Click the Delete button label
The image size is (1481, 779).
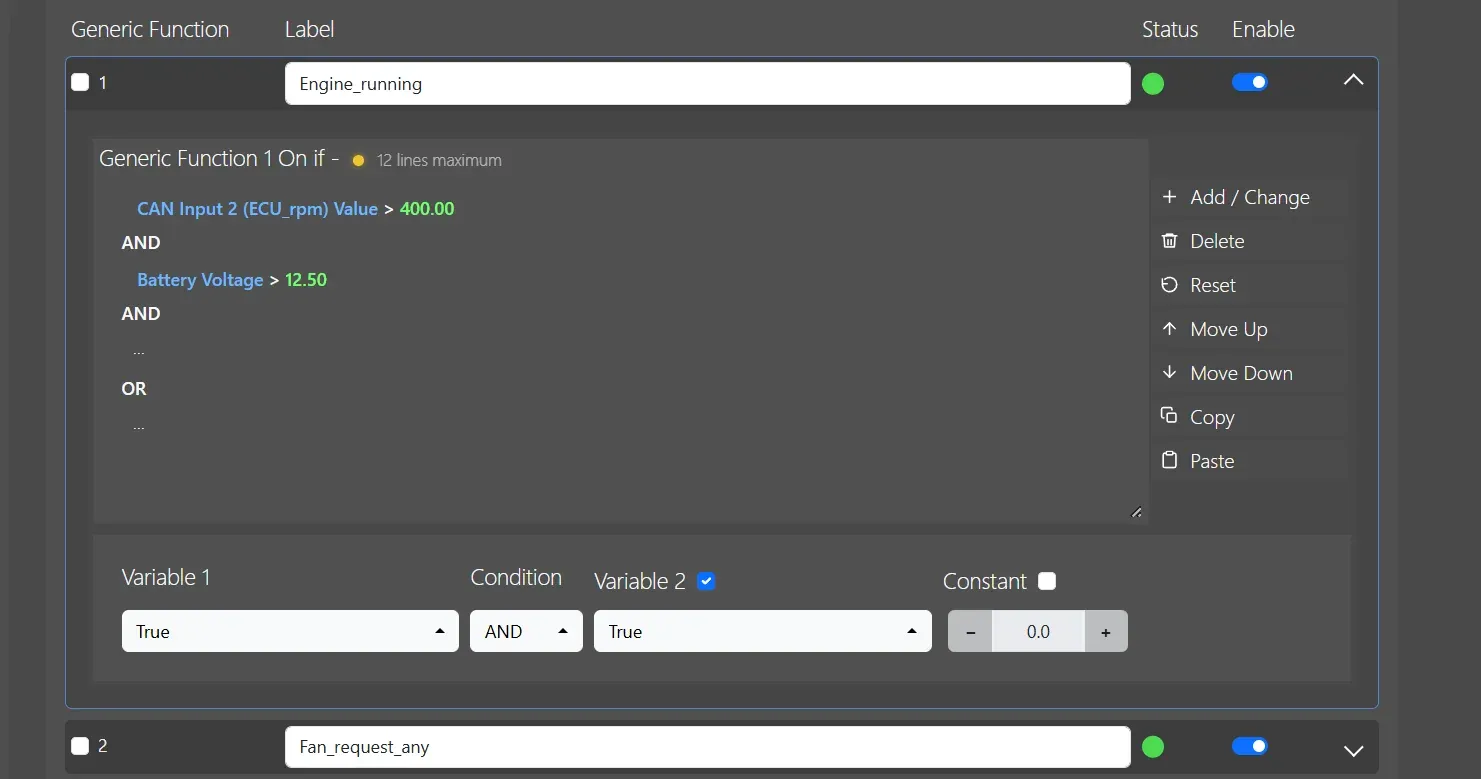pyautogui.click(x=1217, y=241)
